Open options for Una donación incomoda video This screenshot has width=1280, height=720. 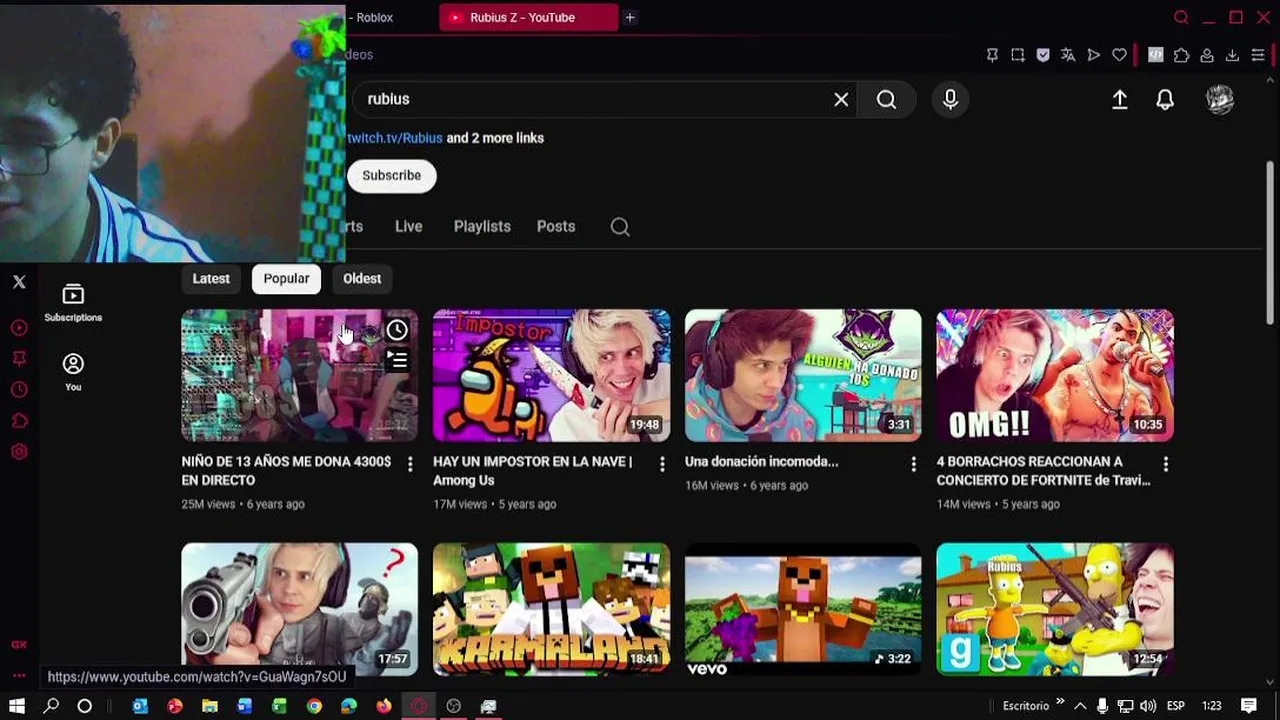(x=913, y=464)
